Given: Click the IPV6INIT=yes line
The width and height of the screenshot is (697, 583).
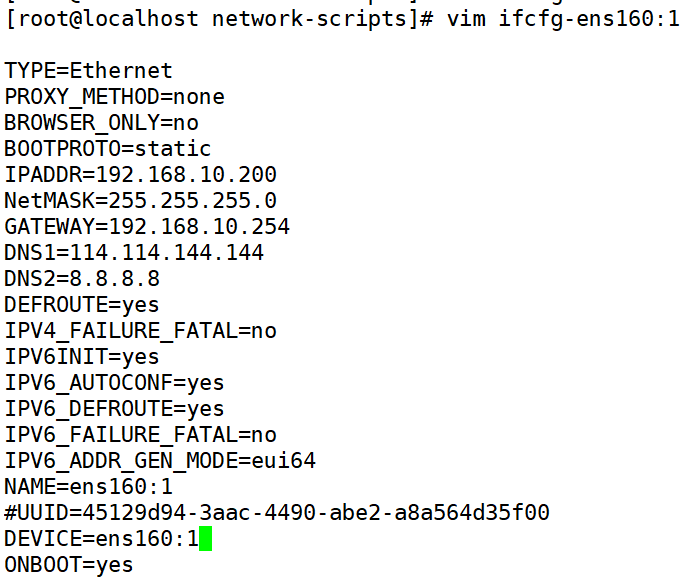Looking at the screenshot, I should pos(82,357).
